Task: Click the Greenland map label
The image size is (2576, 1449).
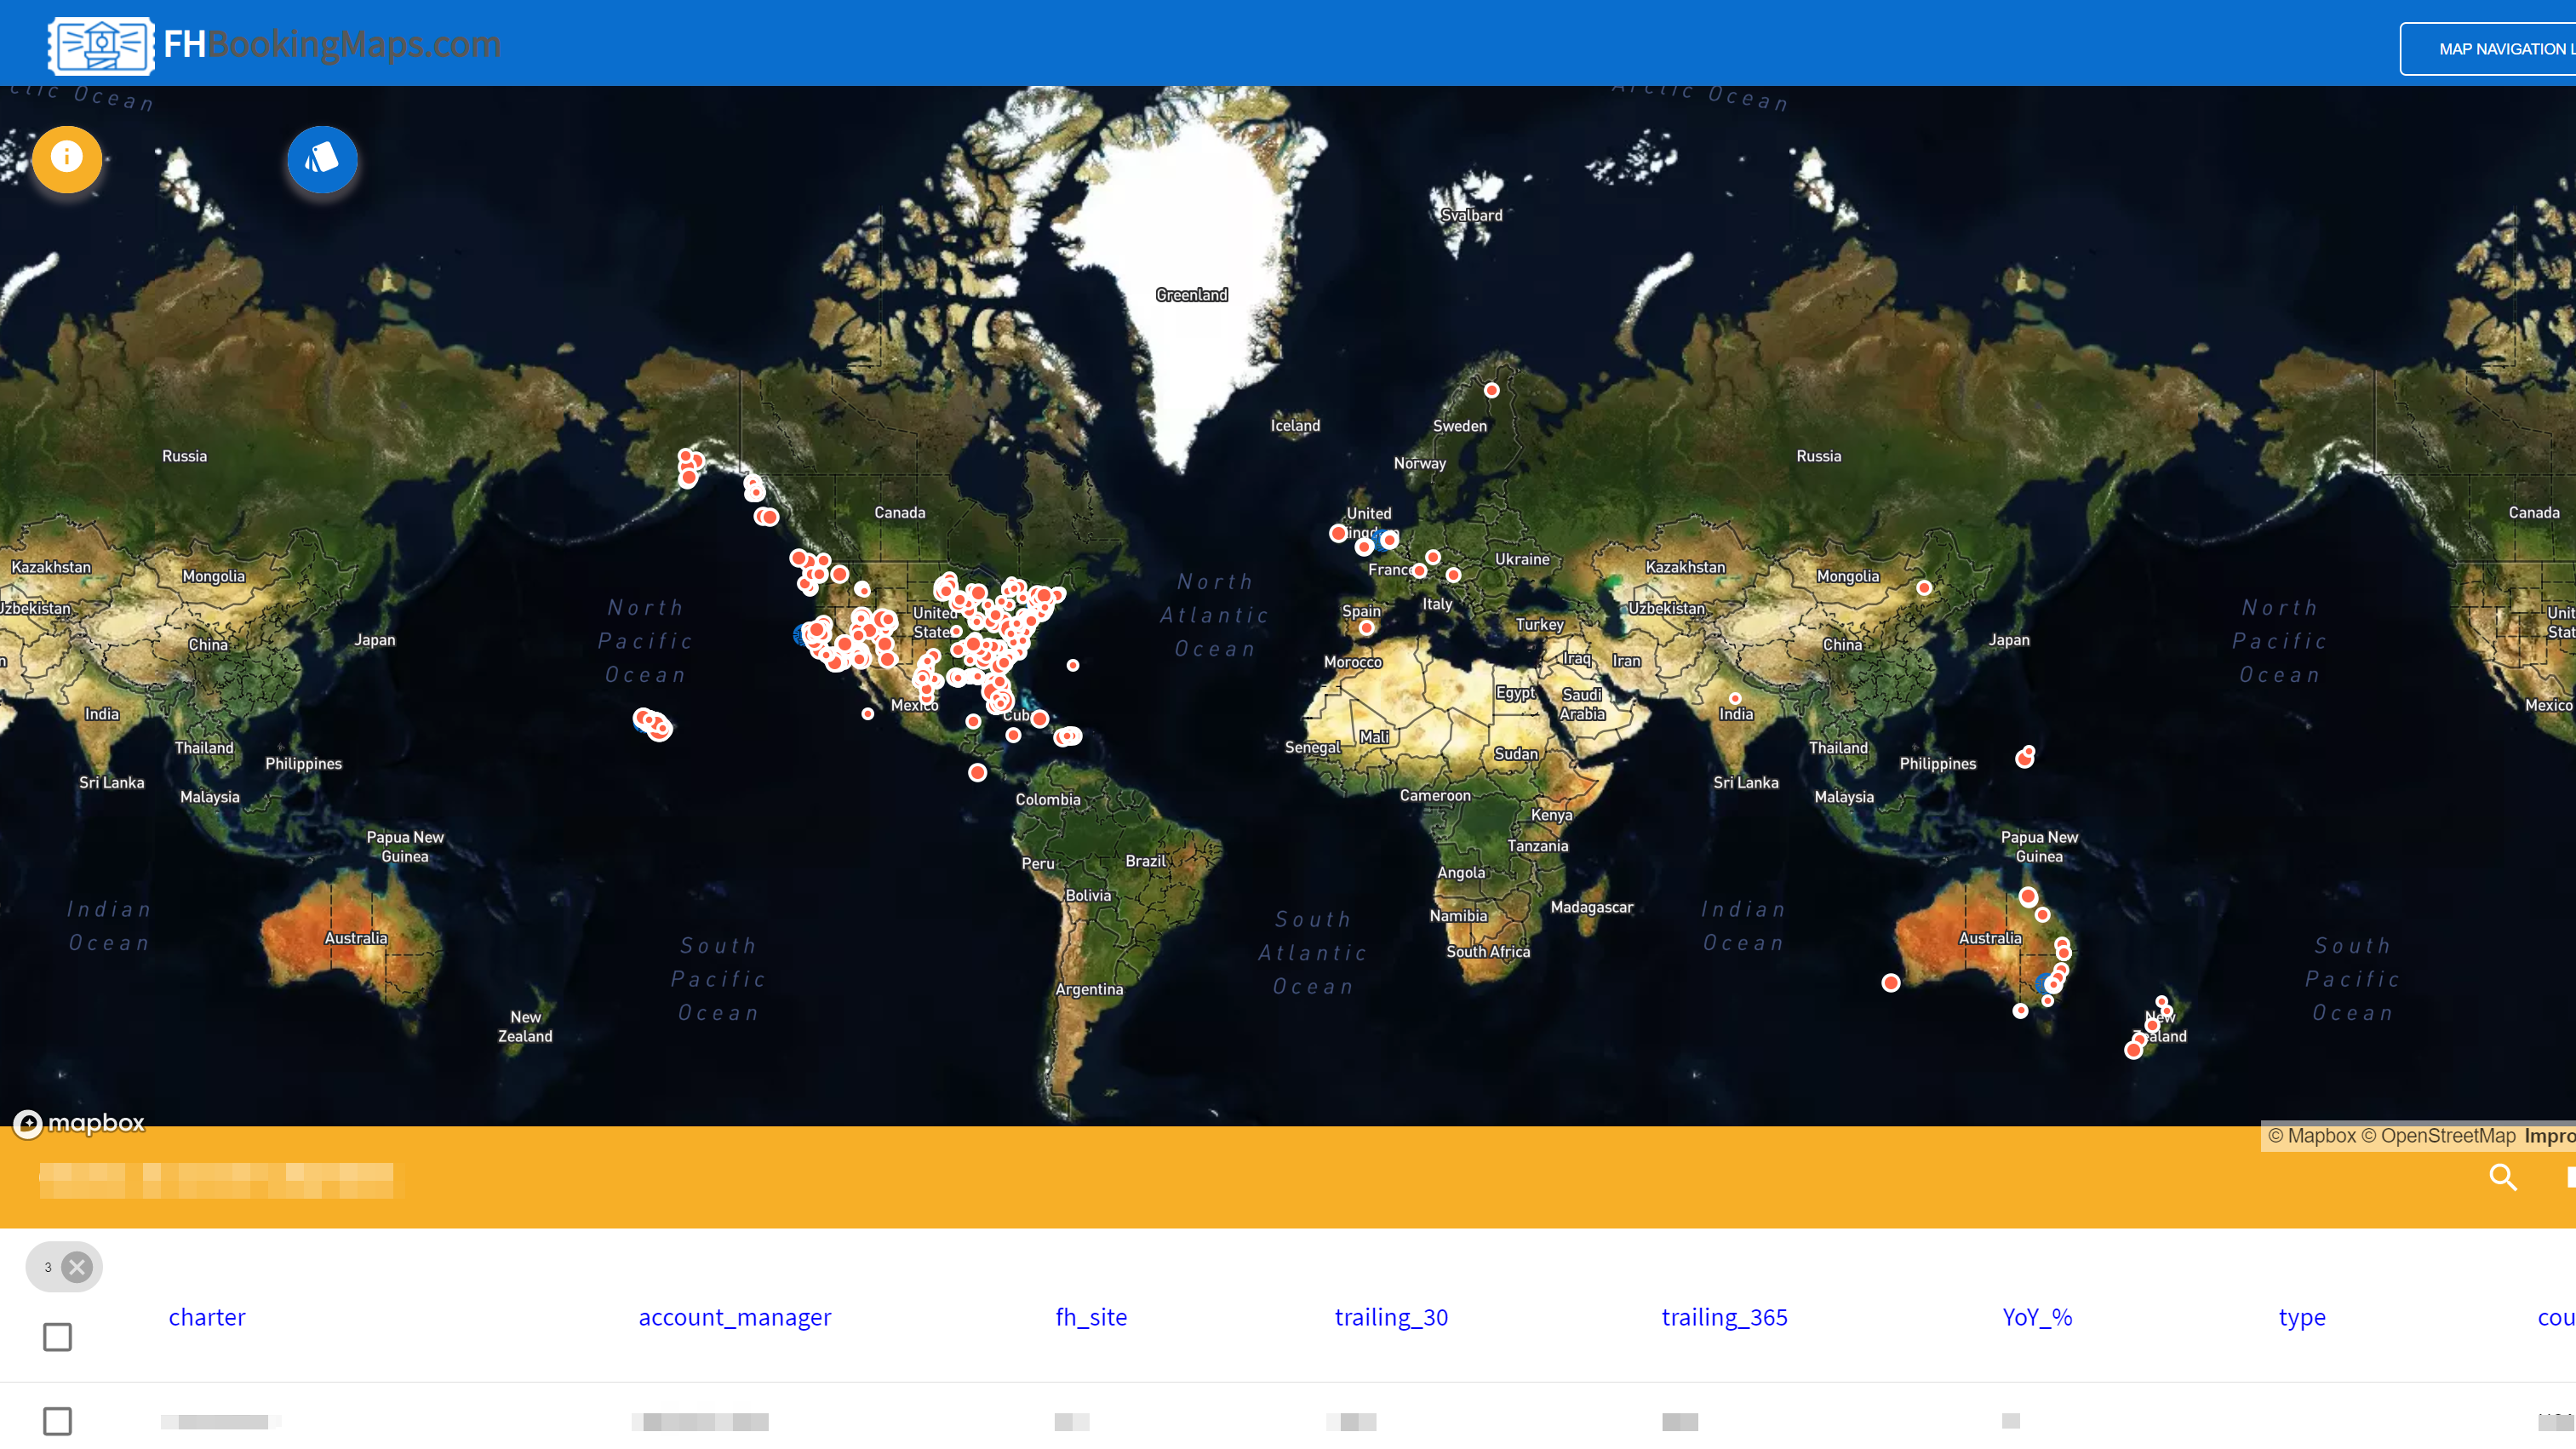Action: pyautogui.click(x=1191, y=295)
